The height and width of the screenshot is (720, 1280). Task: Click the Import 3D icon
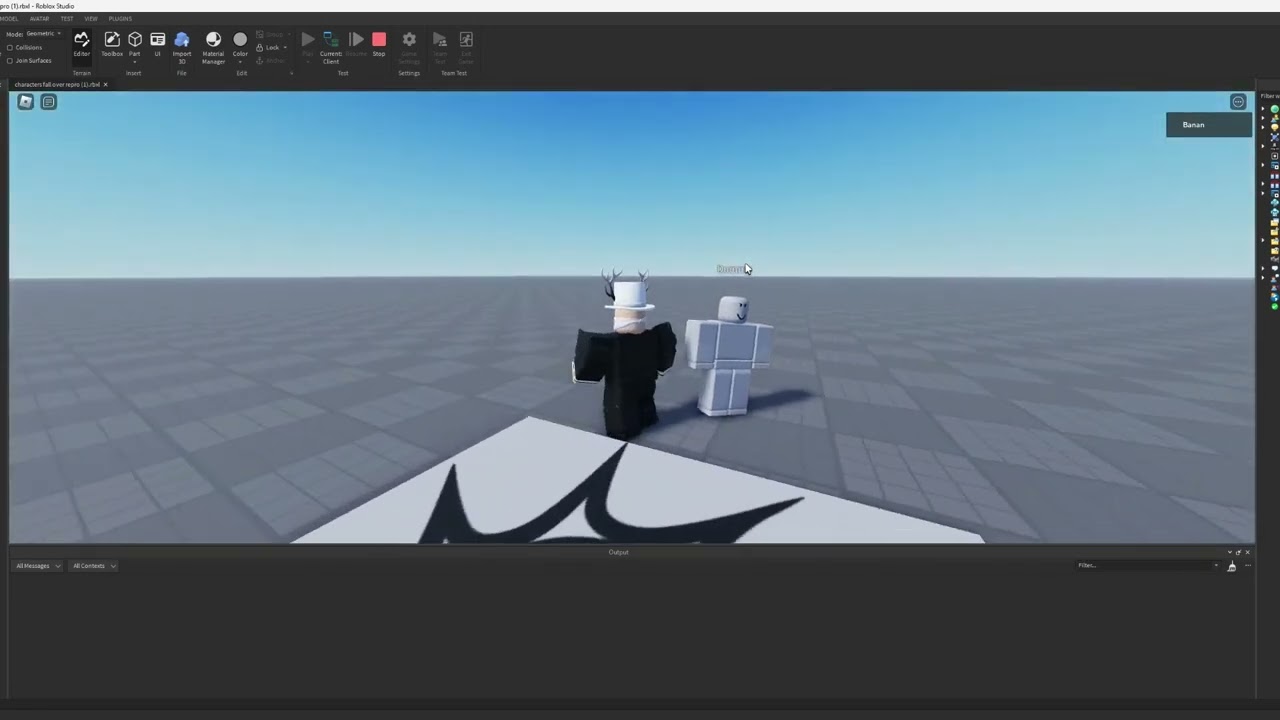182,40
